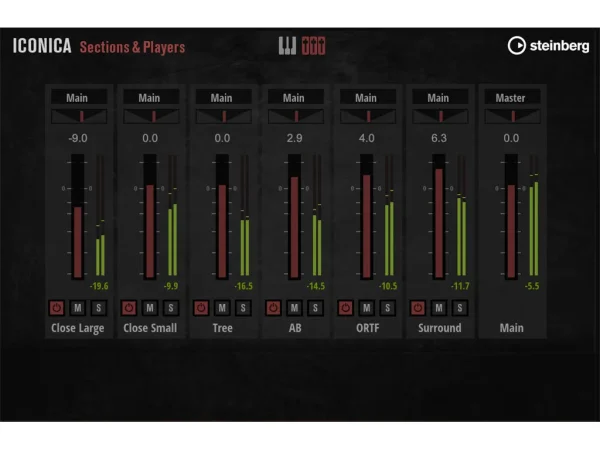Screen dimensions: 600x450
Task: Mute the Surround channel
Action: [438, 308]
